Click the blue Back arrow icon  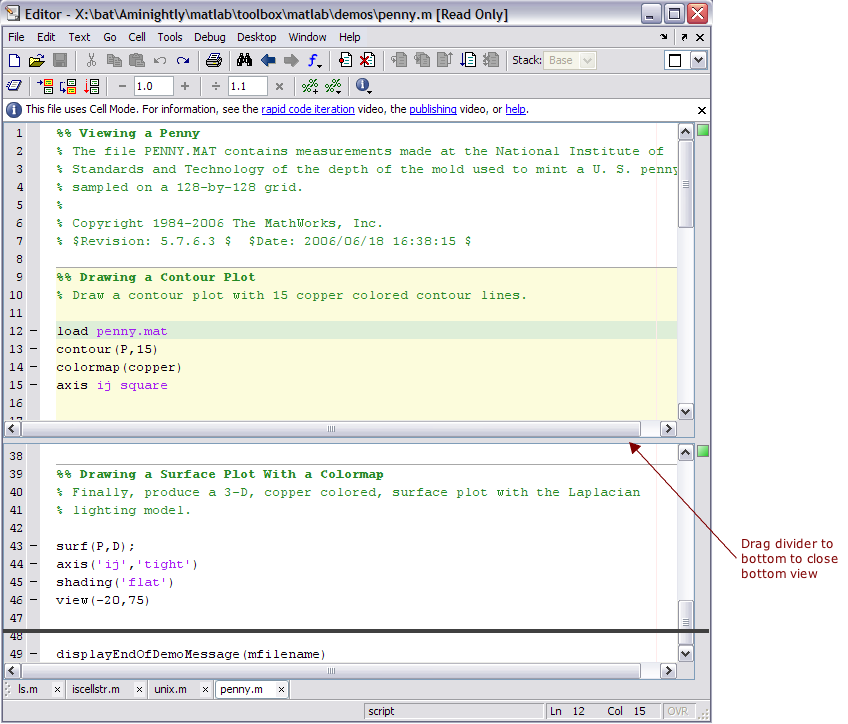click(268, 61)
